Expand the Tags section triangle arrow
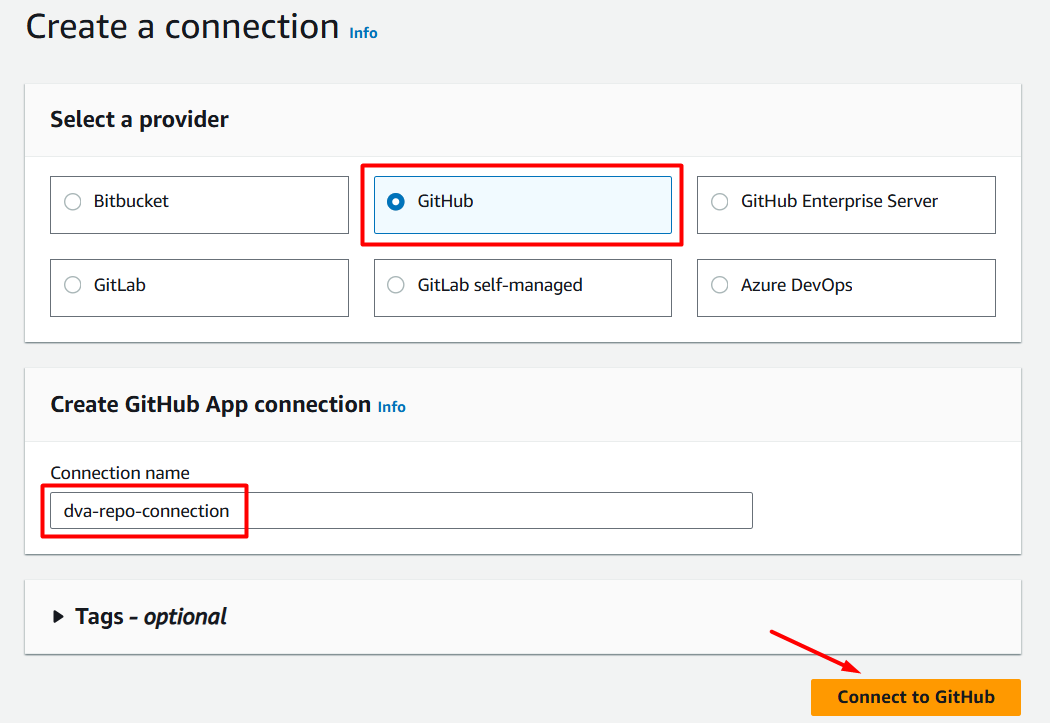The width and height of the screenshot is (1050, 723). [x=58, y=617]
